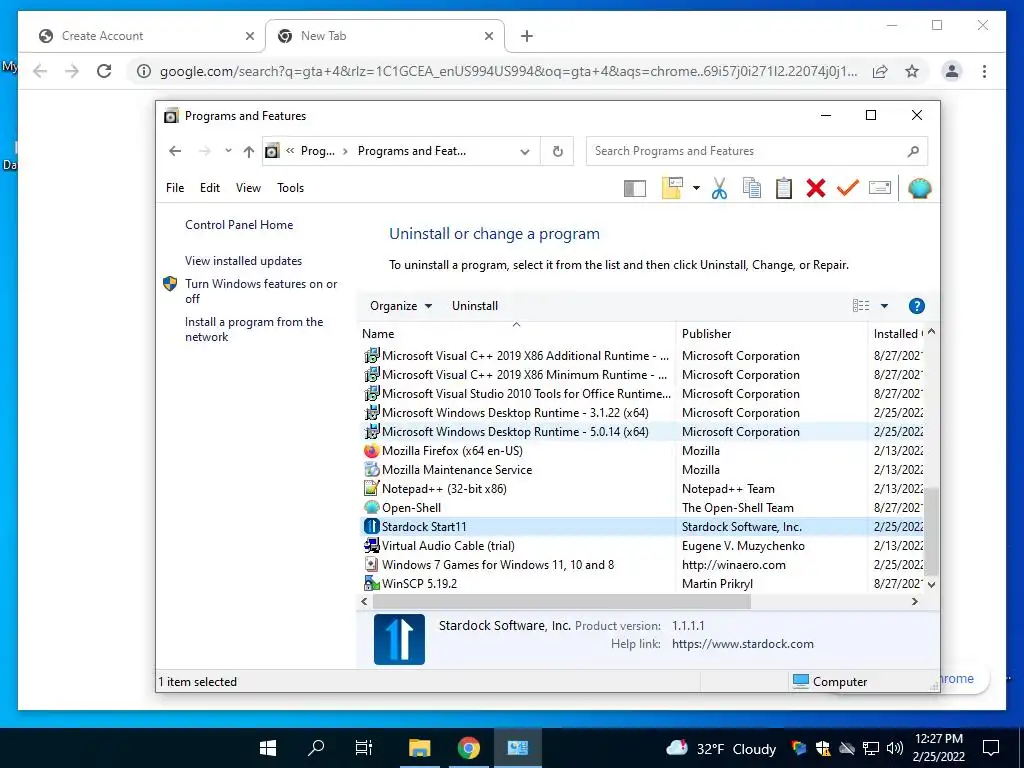Open File Explorer from the taskbar
Viewport: 1024px width, 768px height.
click(419, 748)
